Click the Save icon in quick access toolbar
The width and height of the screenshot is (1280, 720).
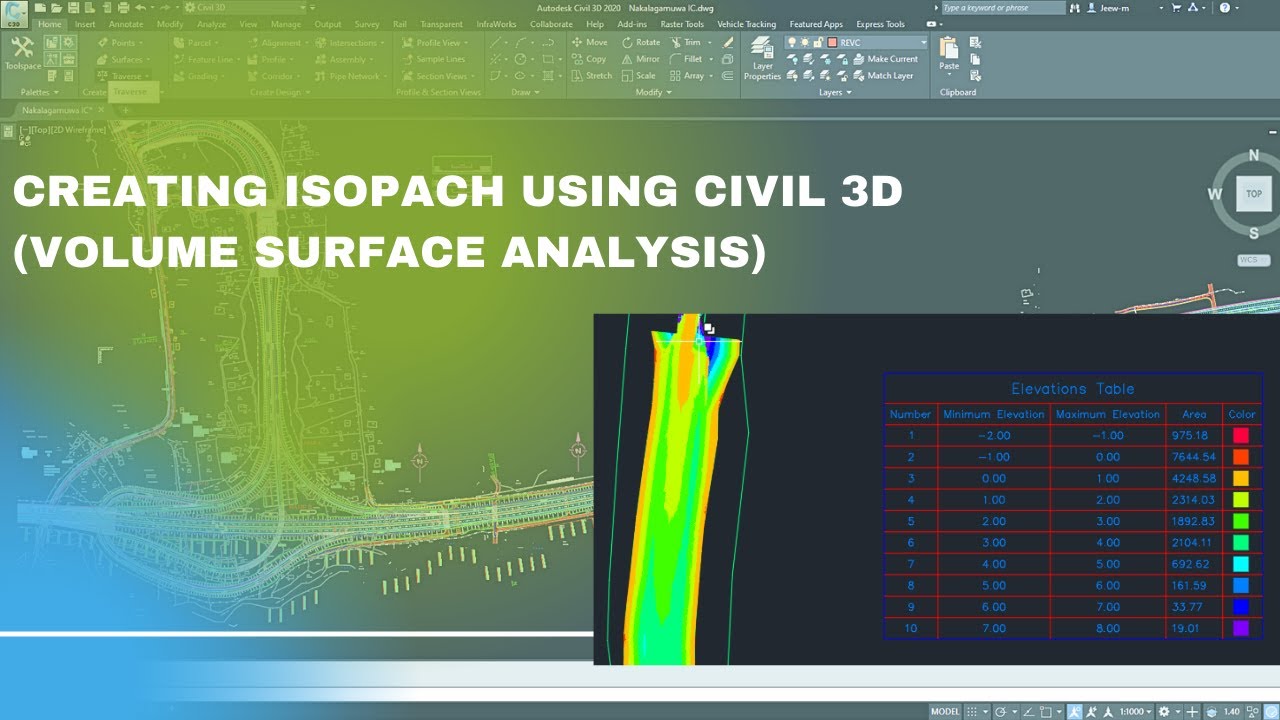point(73,8)
